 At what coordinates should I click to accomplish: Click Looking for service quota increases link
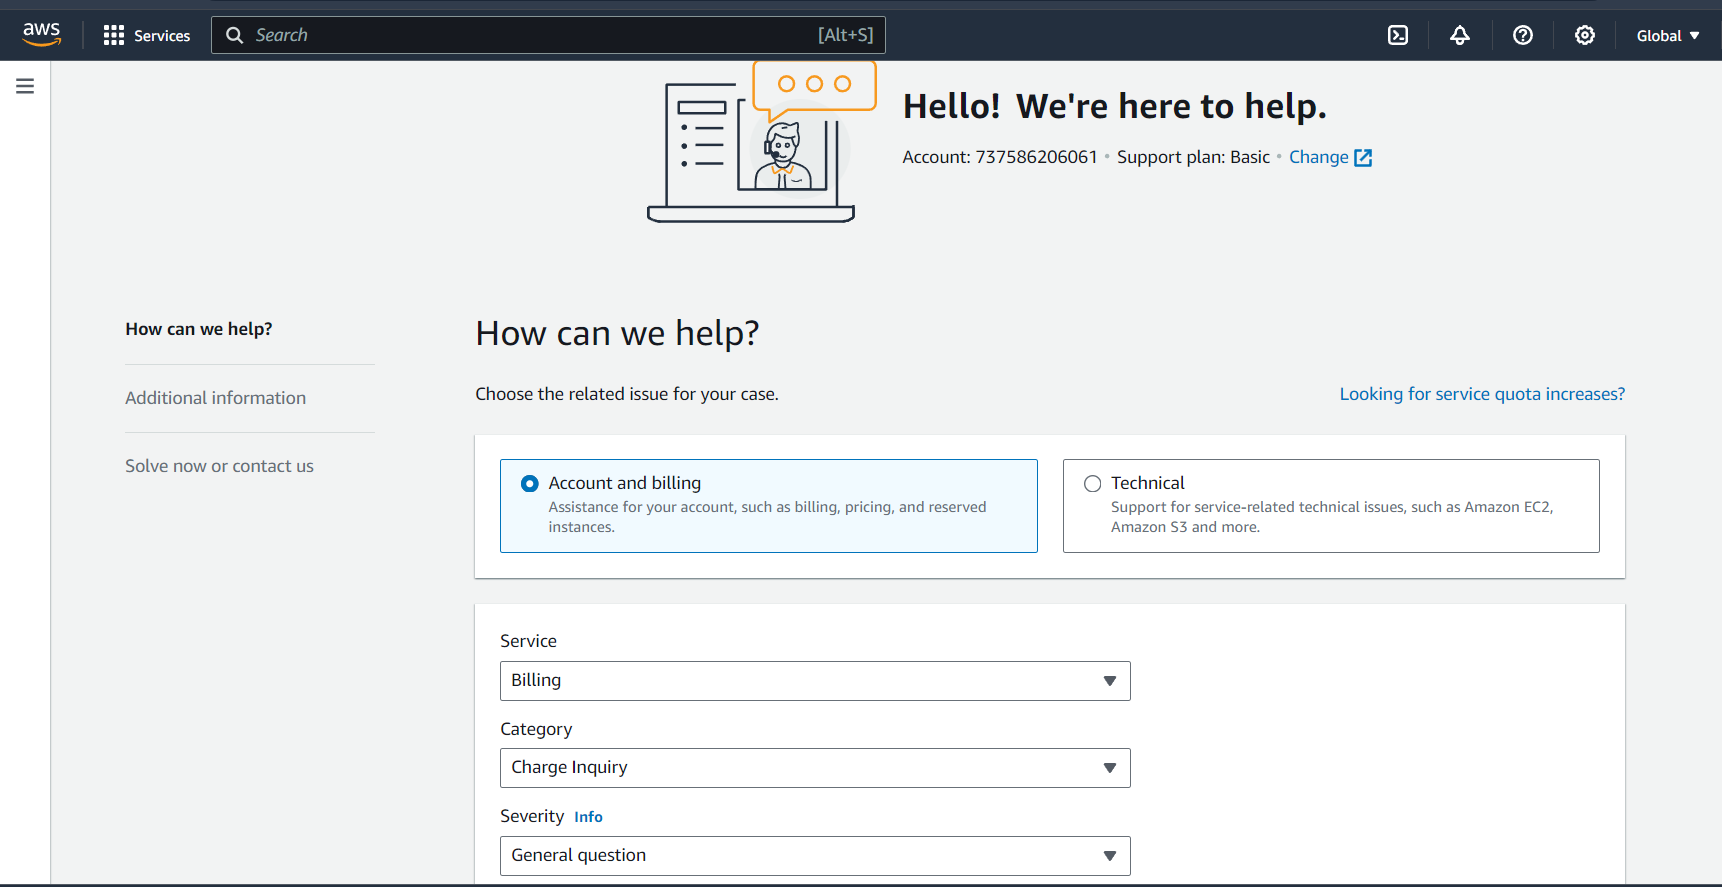1481,394
